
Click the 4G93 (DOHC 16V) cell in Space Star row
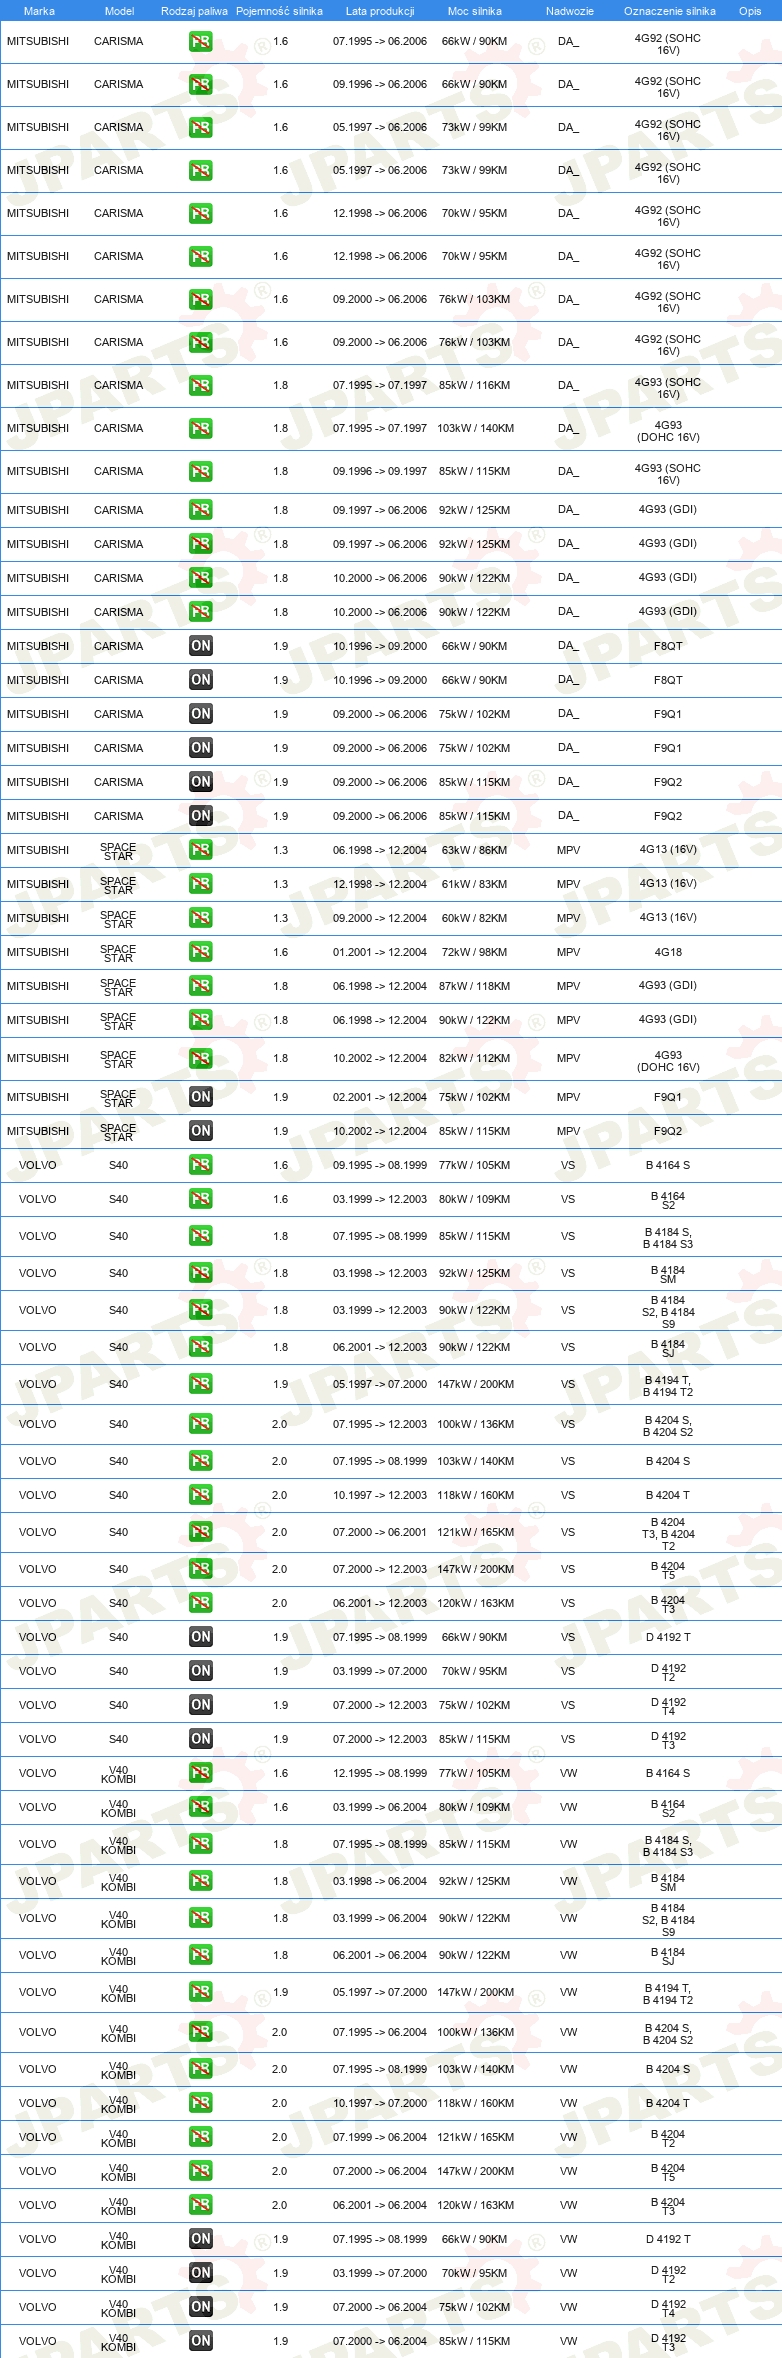(668, 1062)
